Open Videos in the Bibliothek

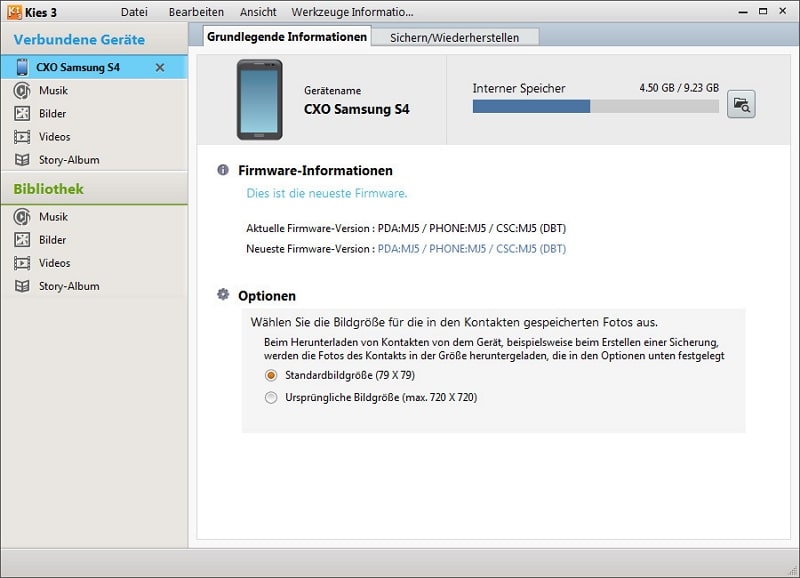click(94, 263)
